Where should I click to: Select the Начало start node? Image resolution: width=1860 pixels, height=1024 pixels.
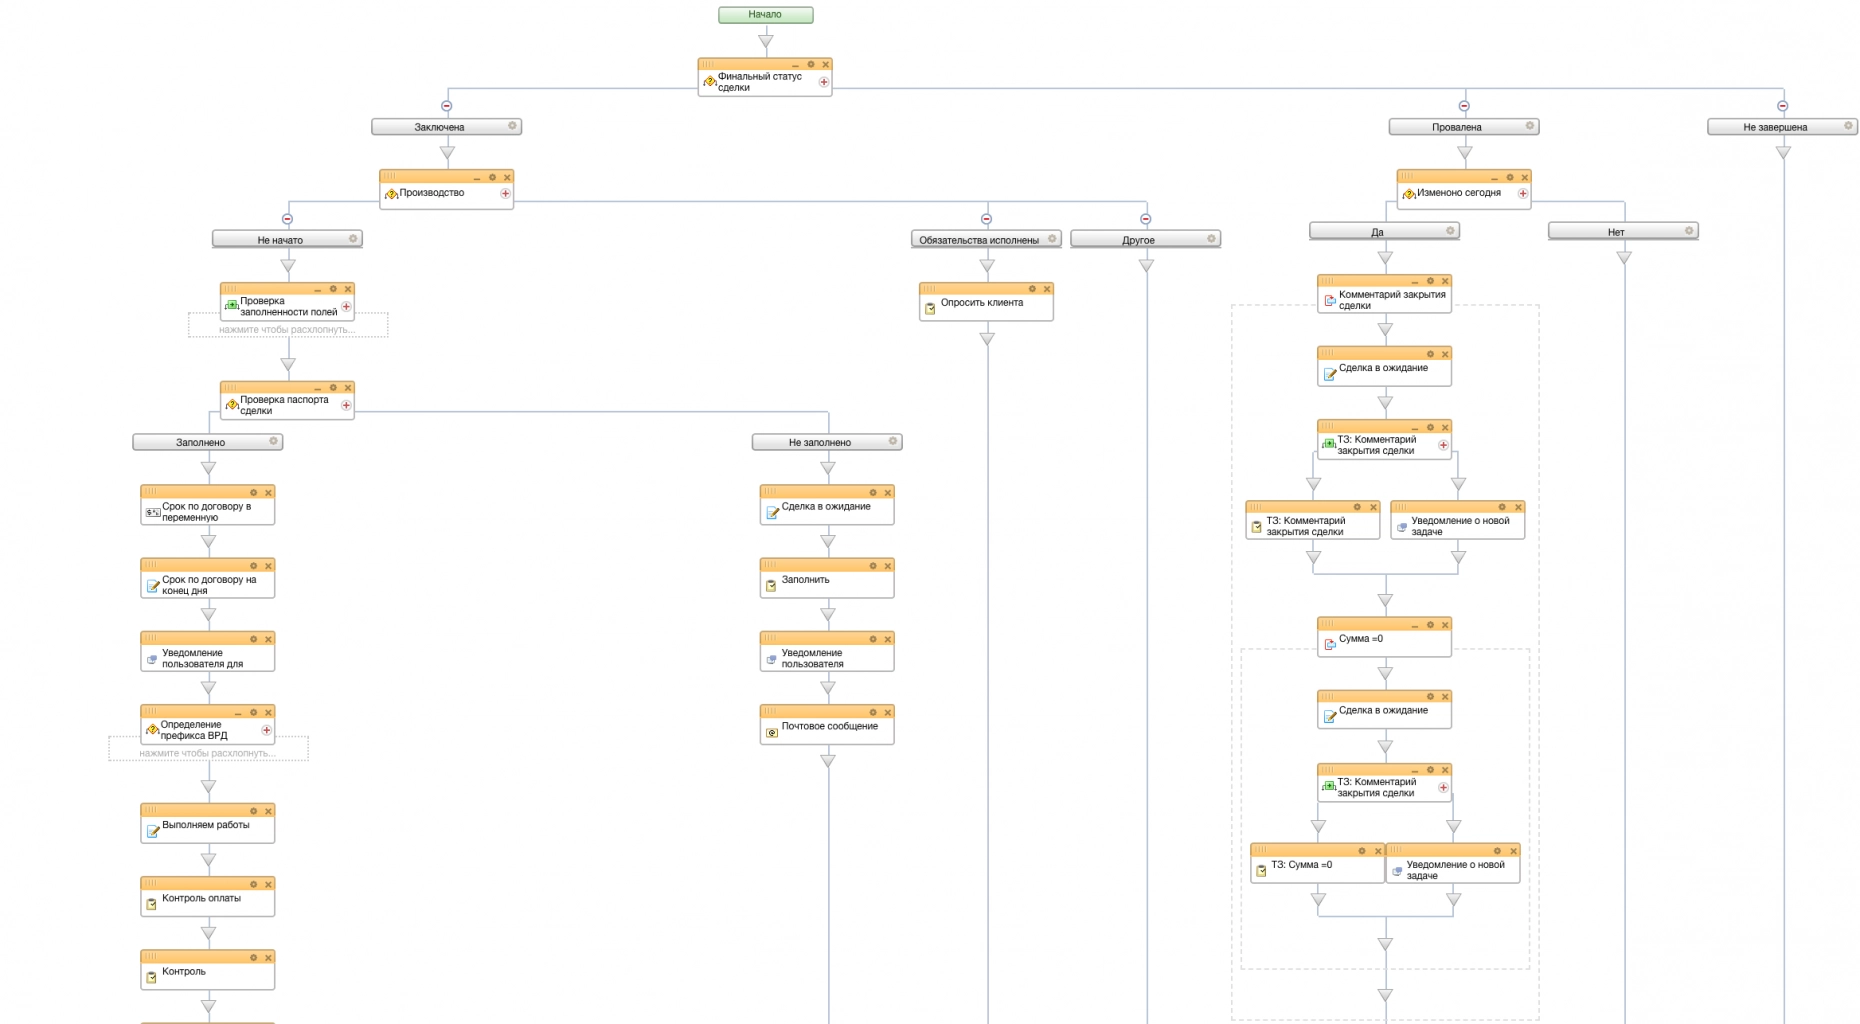pos(765,15)
